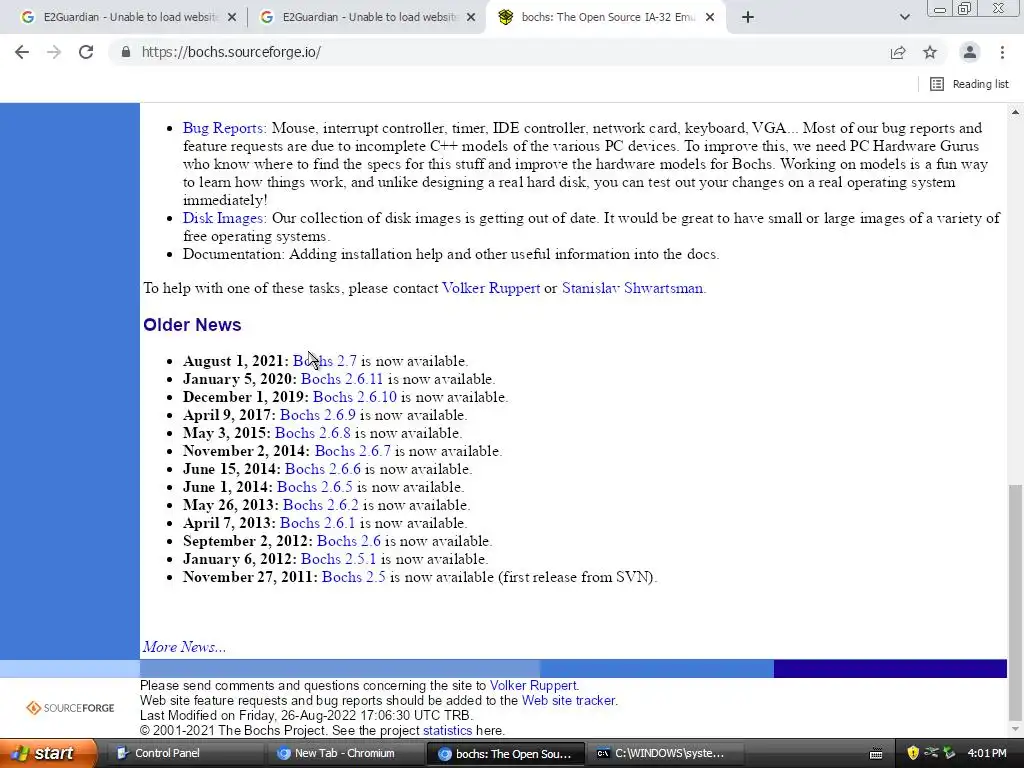View site security lock info
Image resolution: width=1024 pixels, height=768 pixels.
click(126, 52)
